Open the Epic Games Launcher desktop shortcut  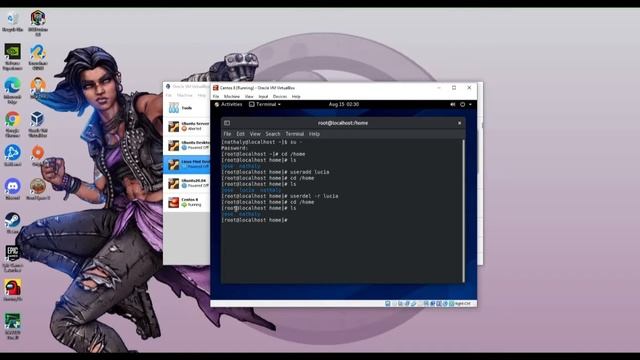point(13,258)
